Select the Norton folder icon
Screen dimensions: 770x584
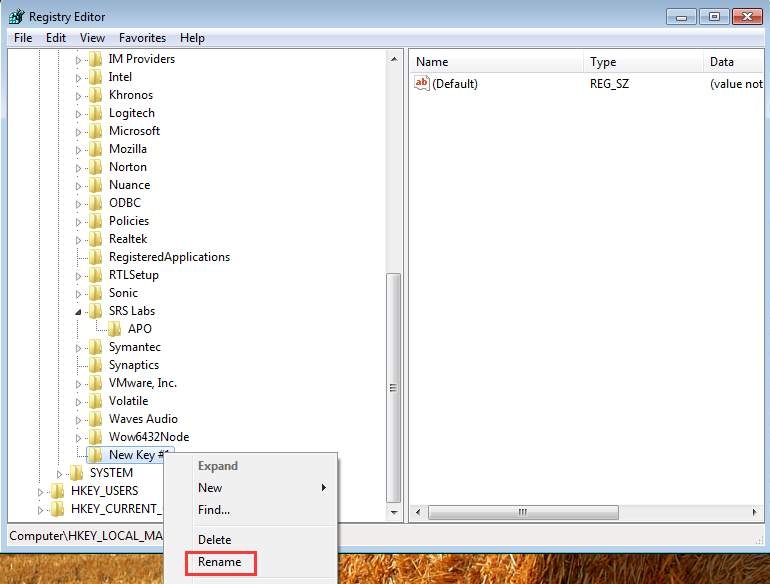(96, 167)
